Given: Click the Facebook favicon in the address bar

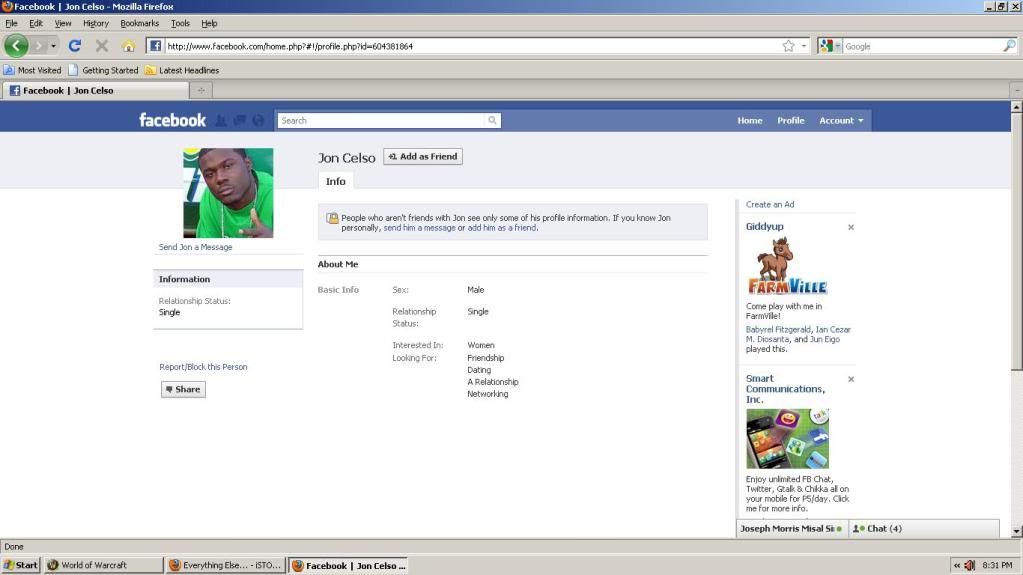Looking at the screenshot, I should pos(155,46).
